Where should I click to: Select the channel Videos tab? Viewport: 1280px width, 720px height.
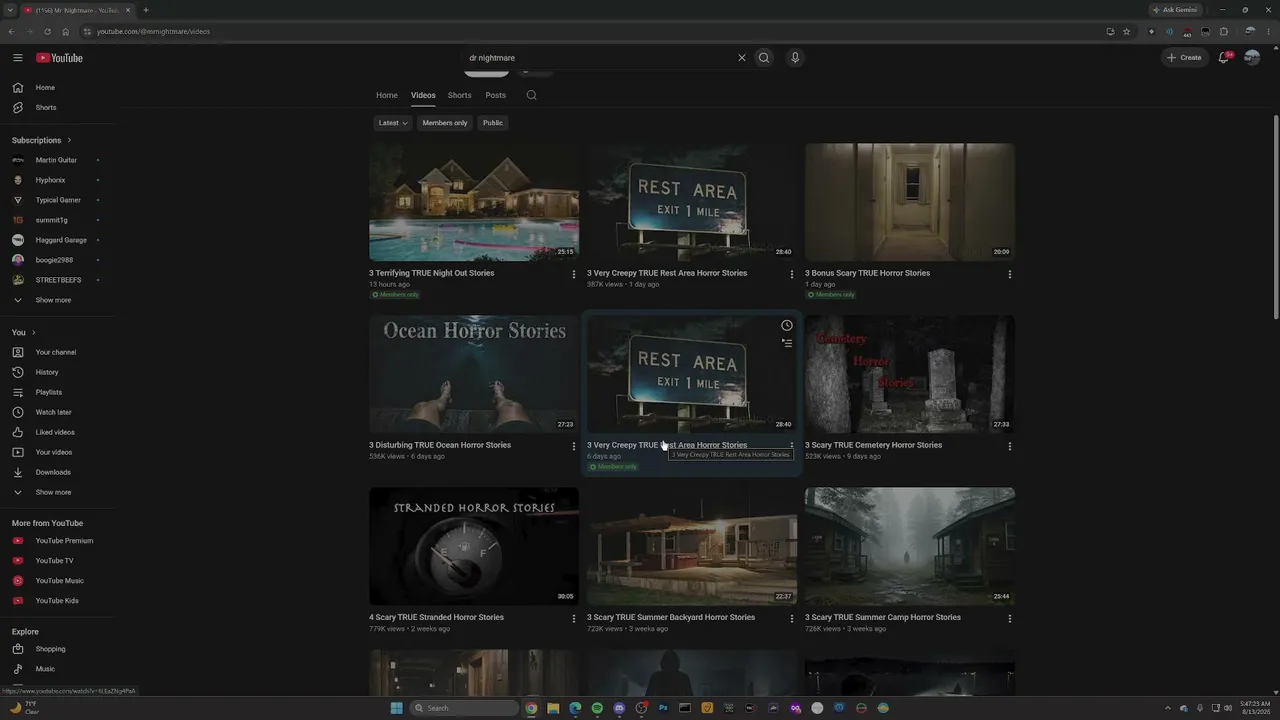pyautogui.click(x=423, y=95)
